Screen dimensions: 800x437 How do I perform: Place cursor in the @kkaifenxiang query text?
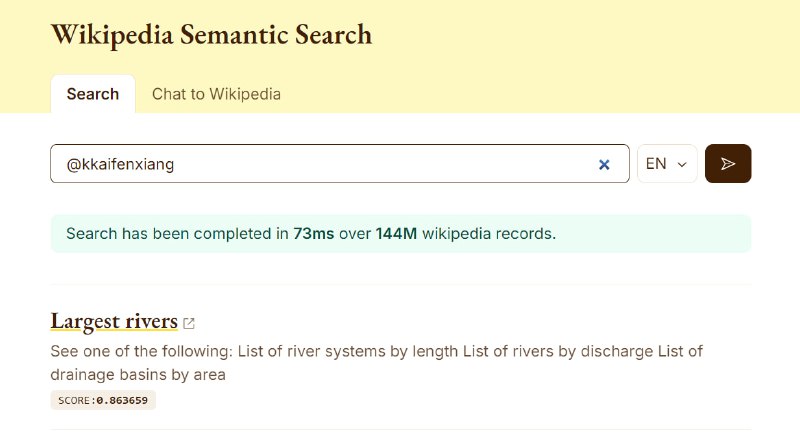120,164
